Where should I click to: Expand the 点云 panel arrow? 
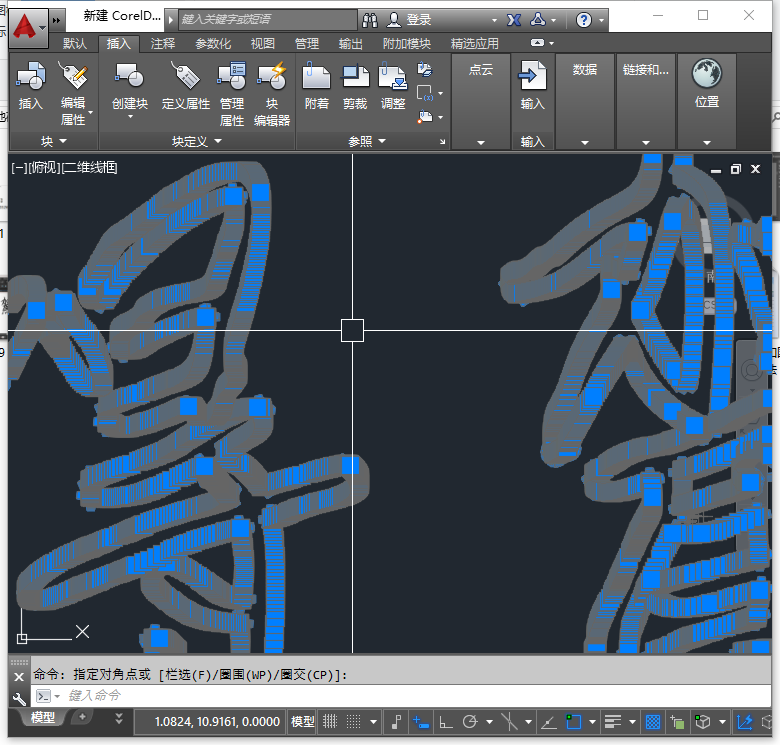click(481, 143)
